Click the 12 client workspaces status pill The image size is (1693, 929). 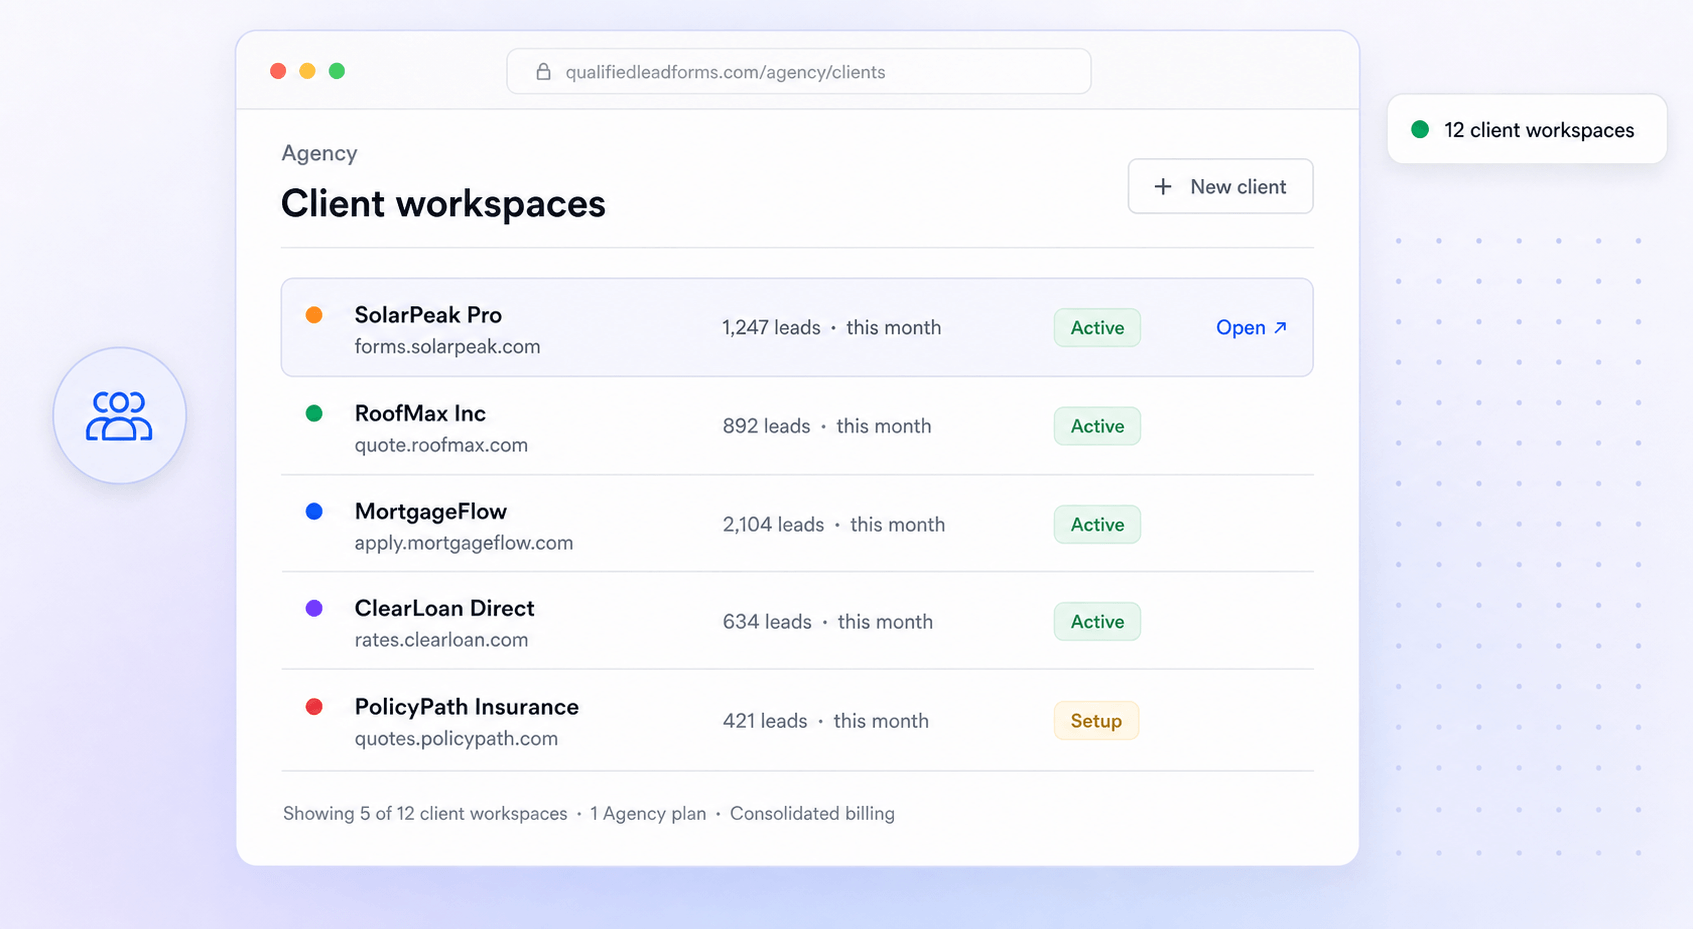point(1527,129)
